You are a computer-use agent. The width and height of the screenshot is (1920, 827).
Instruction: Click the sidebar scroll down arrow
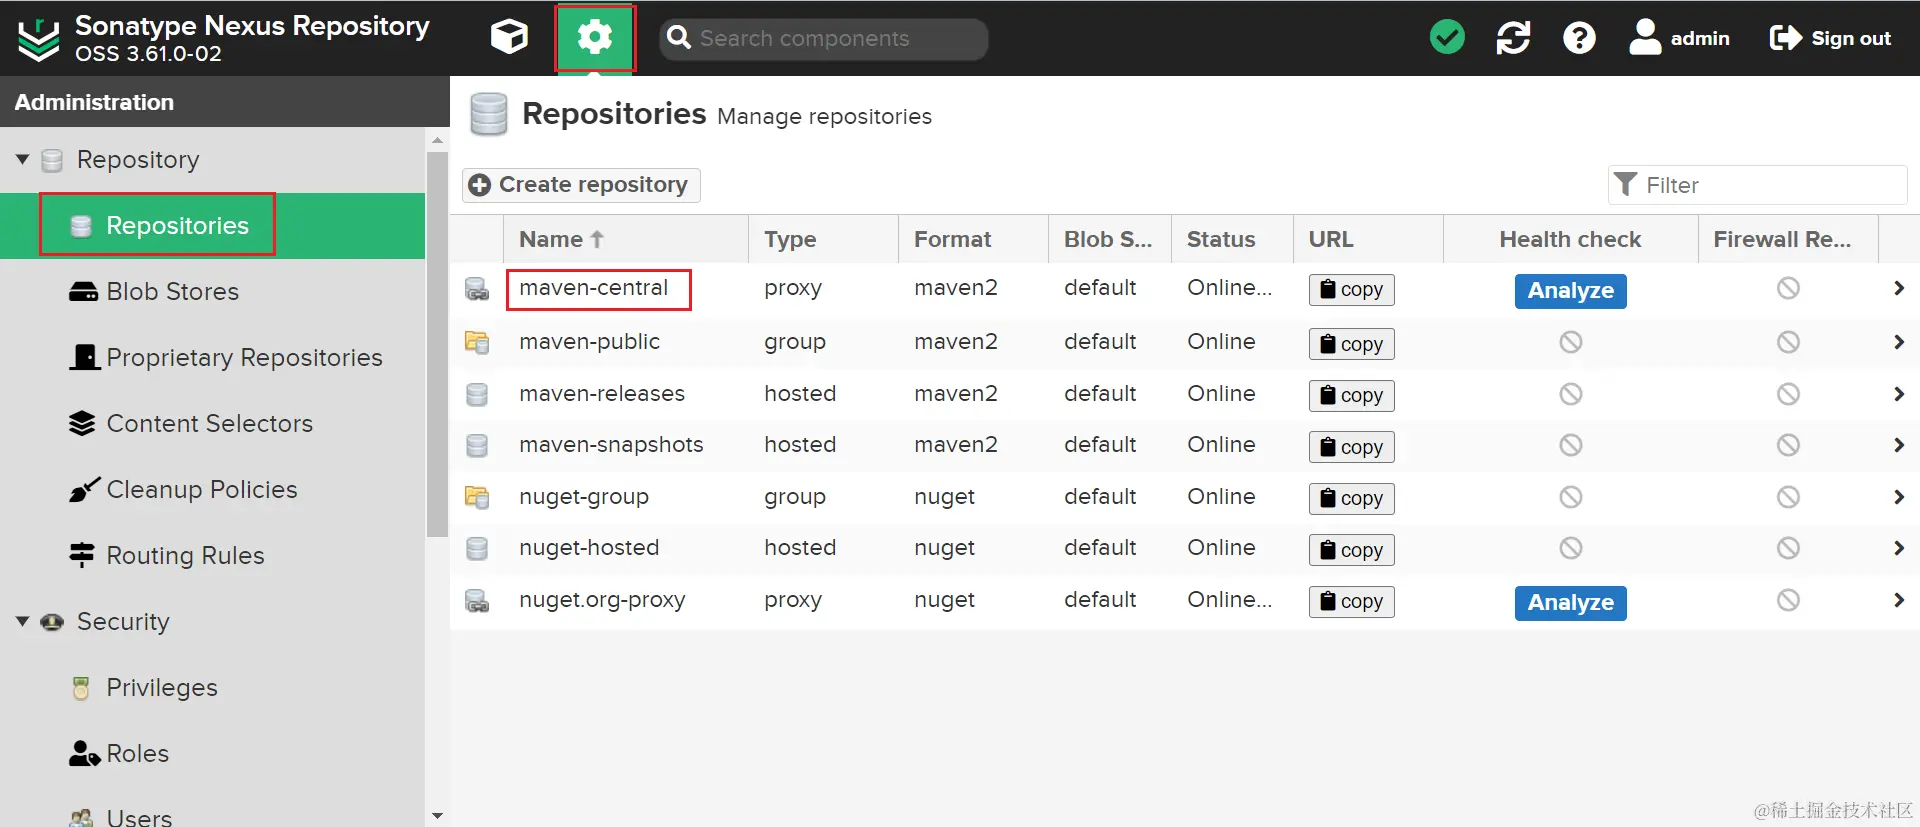pyautogui.click(x=437, y=816)
